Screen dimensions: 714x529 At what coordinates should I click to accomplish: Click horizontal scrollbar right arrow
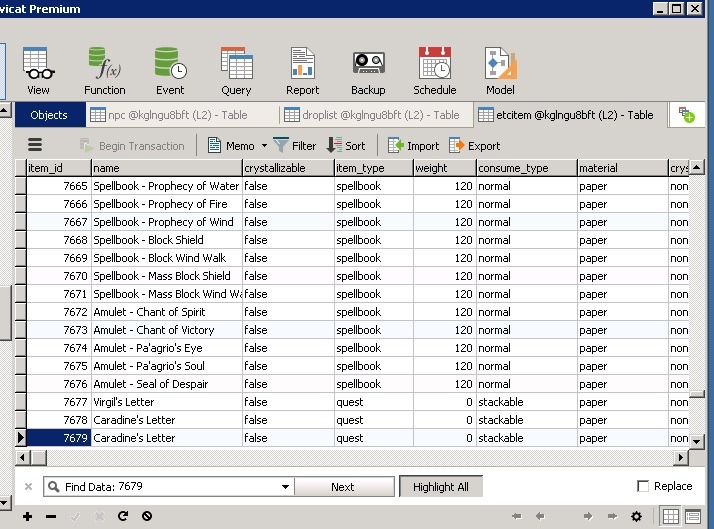(x=681, y=457)
